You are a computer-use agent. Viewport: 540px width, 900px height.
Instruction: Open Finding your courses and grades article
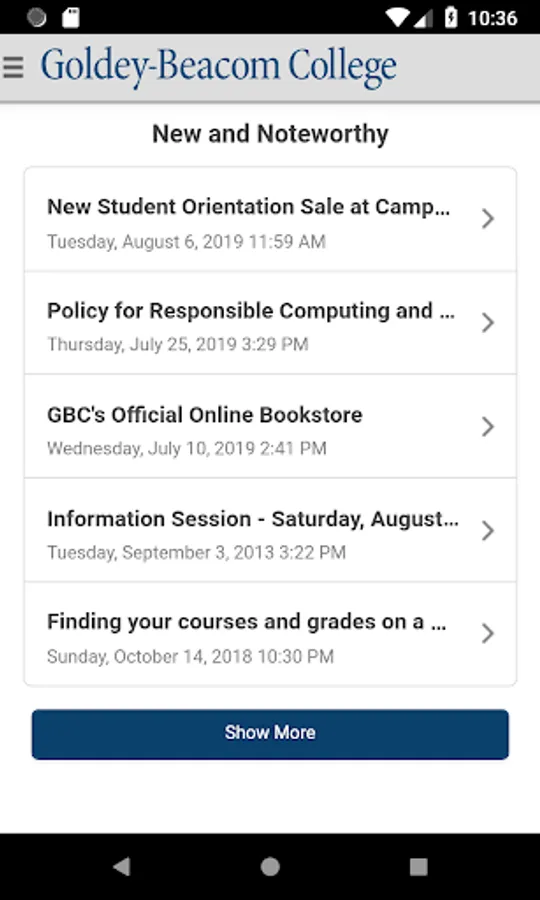click(270, 634)
